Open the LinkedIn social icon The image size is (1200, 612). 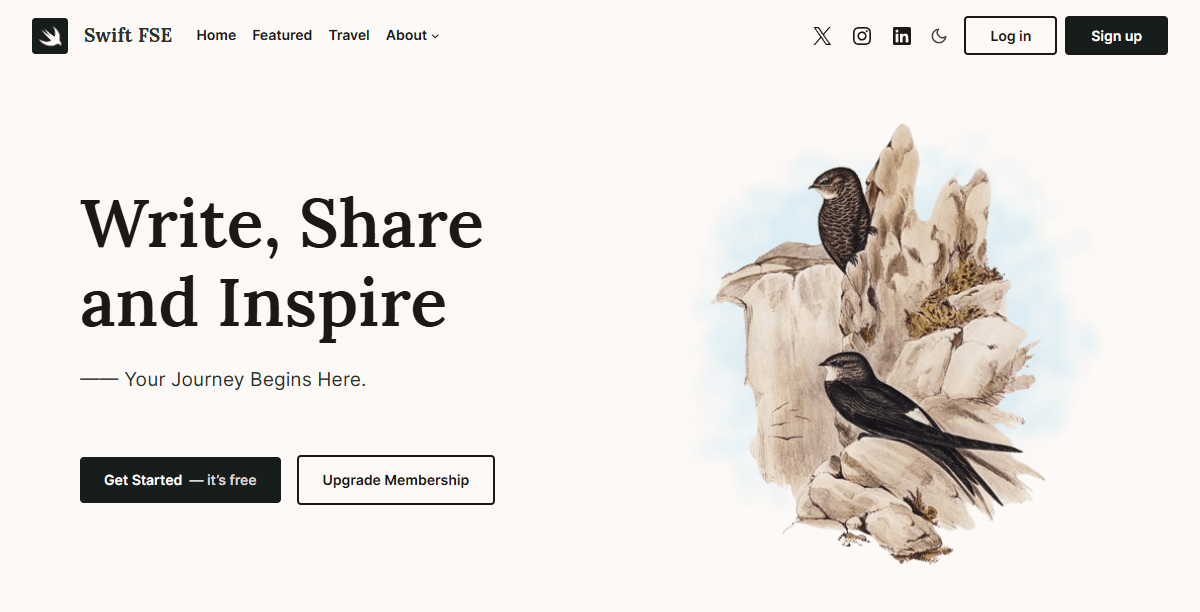pos(902,36)
